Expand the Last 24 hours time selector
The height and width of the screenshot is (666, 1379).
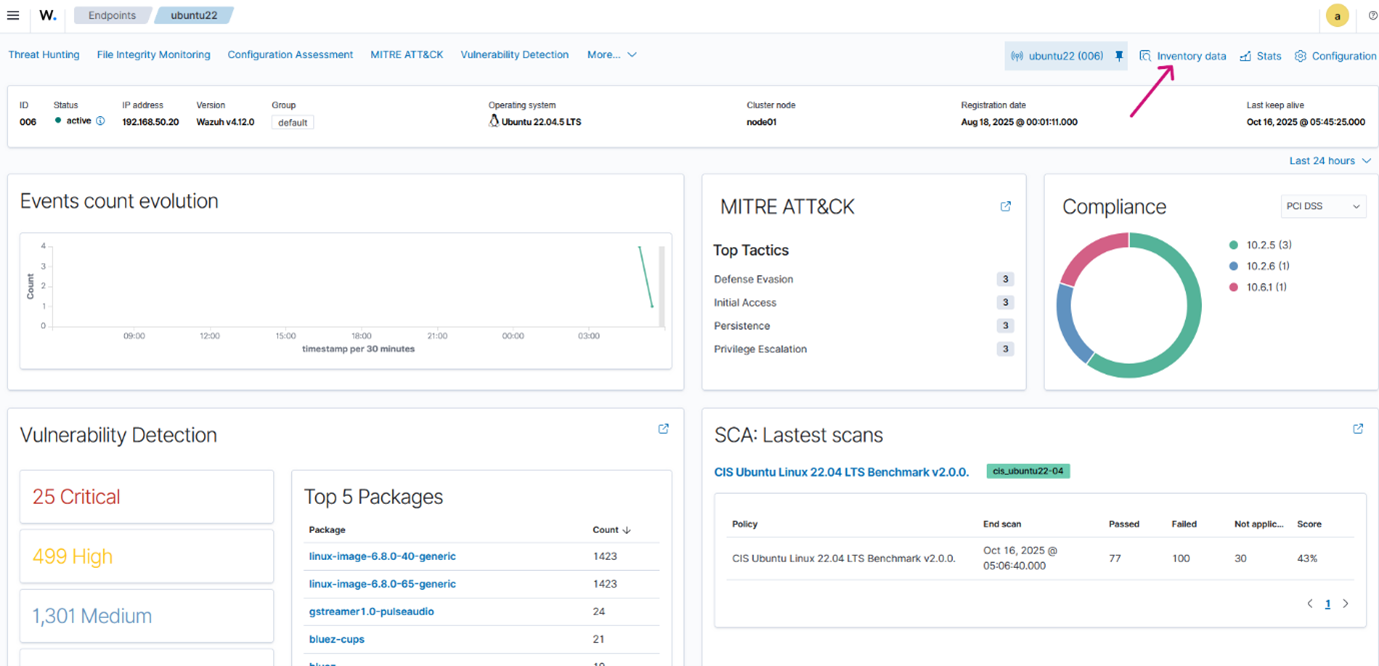(1329, 161)
